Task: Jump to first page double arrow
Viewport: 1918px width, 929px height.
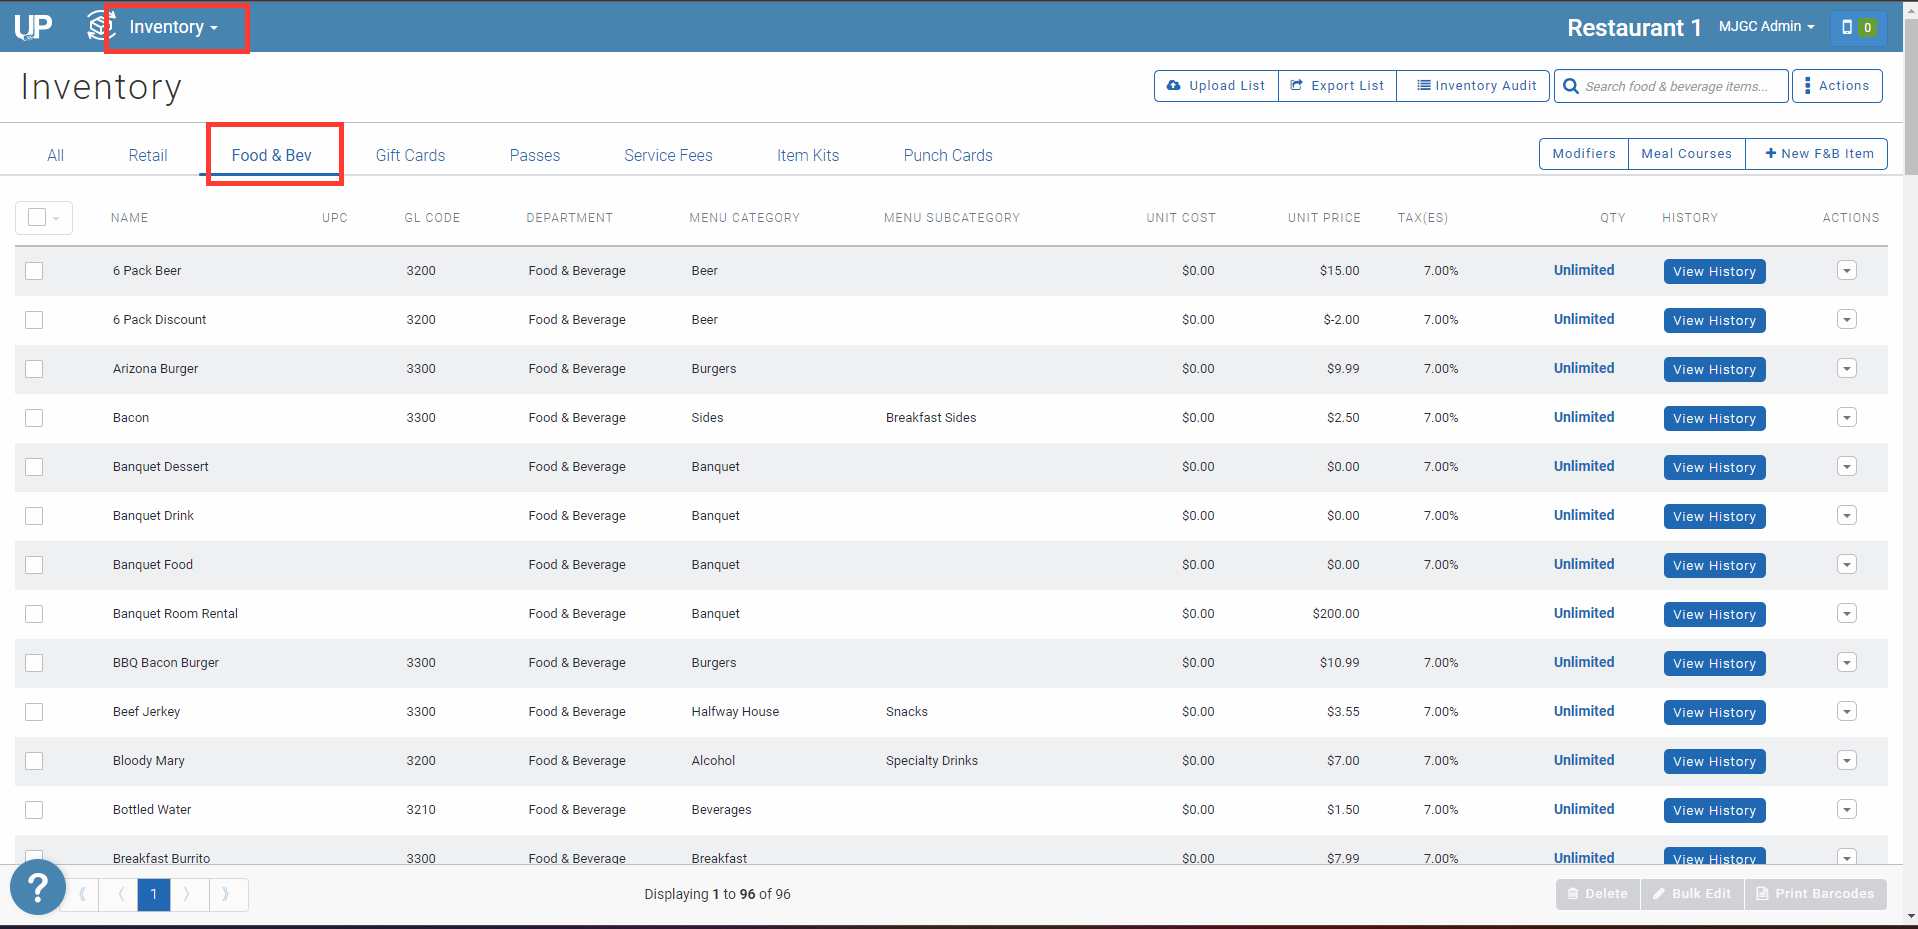Action: tap(83, 894)
